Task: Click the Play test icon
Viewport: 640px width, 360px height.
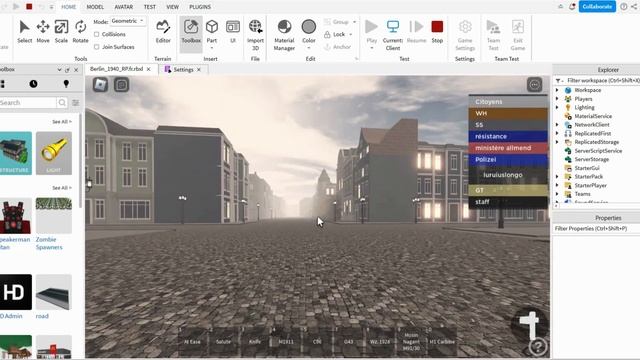Action: pos(371,27)
